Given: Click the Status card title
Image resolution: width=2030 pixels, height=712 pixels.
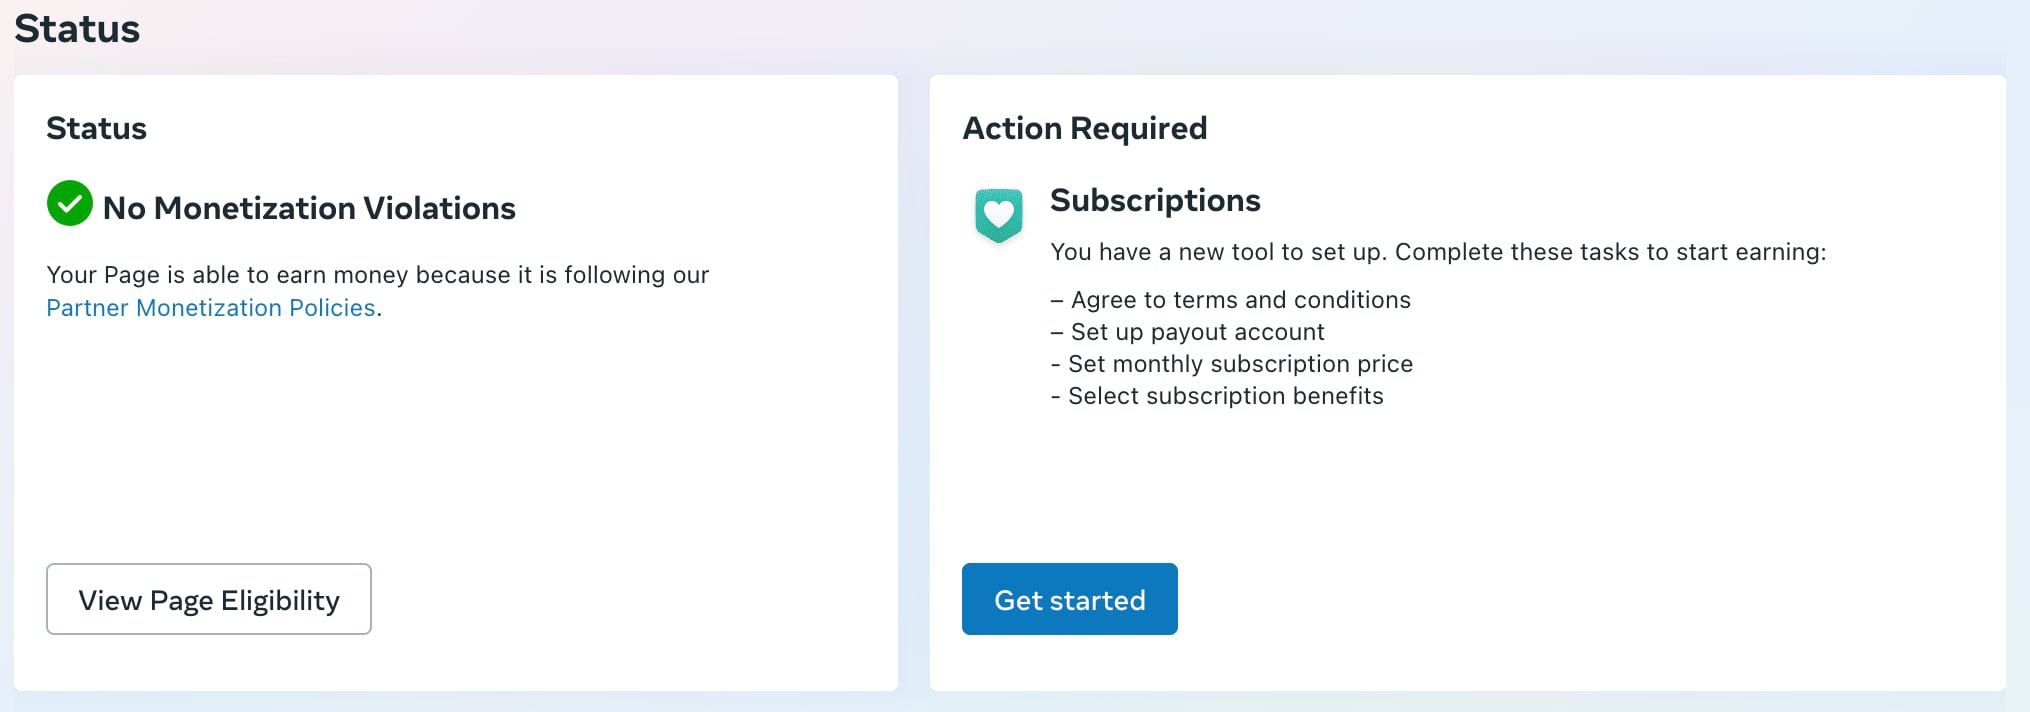Looking at the screenshot, I should 96,128.
